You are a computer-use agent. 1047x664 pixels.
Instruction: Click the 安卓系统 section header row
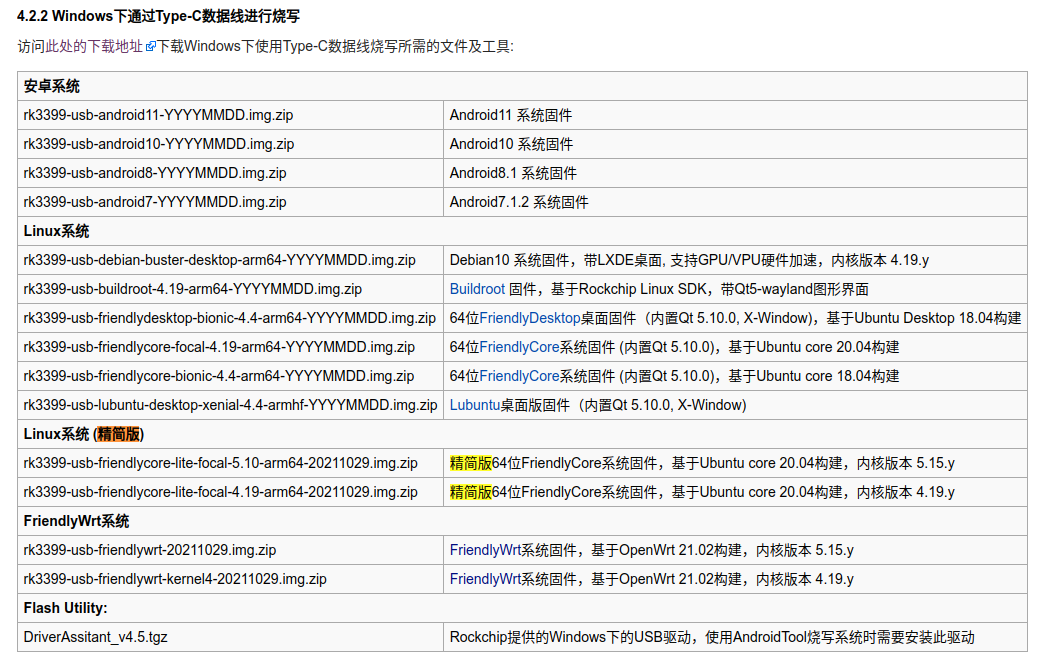52,86
